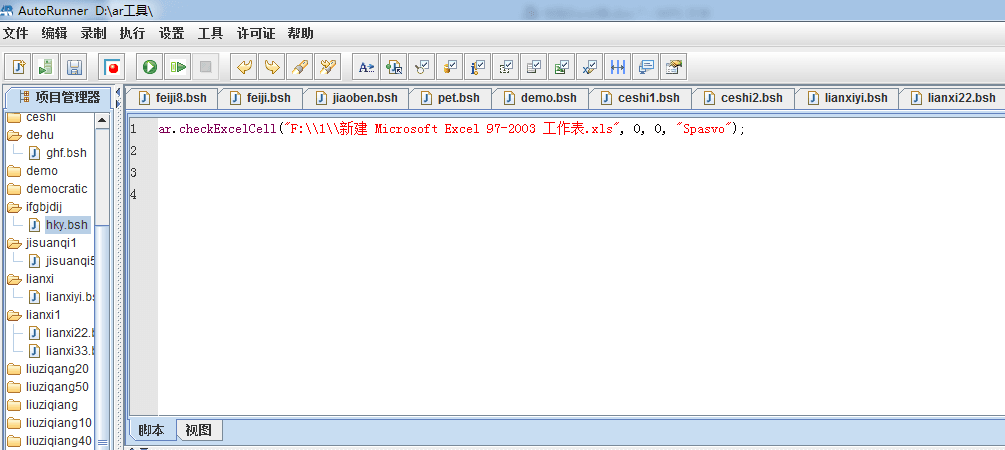The width and height of the screenshot is (1005, 450).
Task: Switch to the feiji.bsh tab
Action: (260, 98)
